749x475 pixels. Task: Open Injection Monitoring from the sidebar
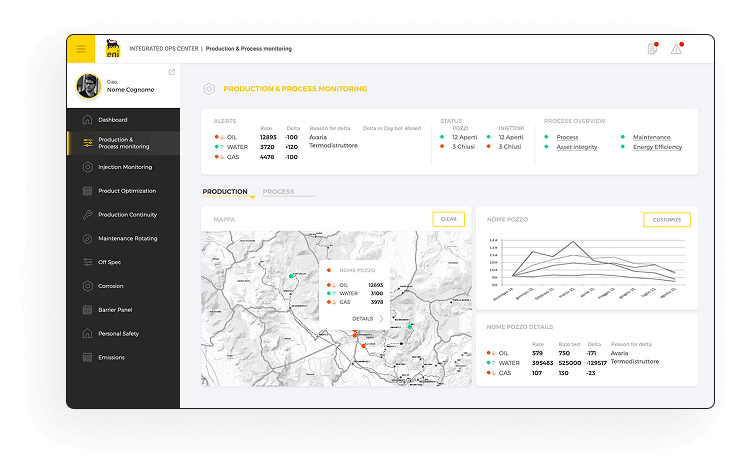124,167
